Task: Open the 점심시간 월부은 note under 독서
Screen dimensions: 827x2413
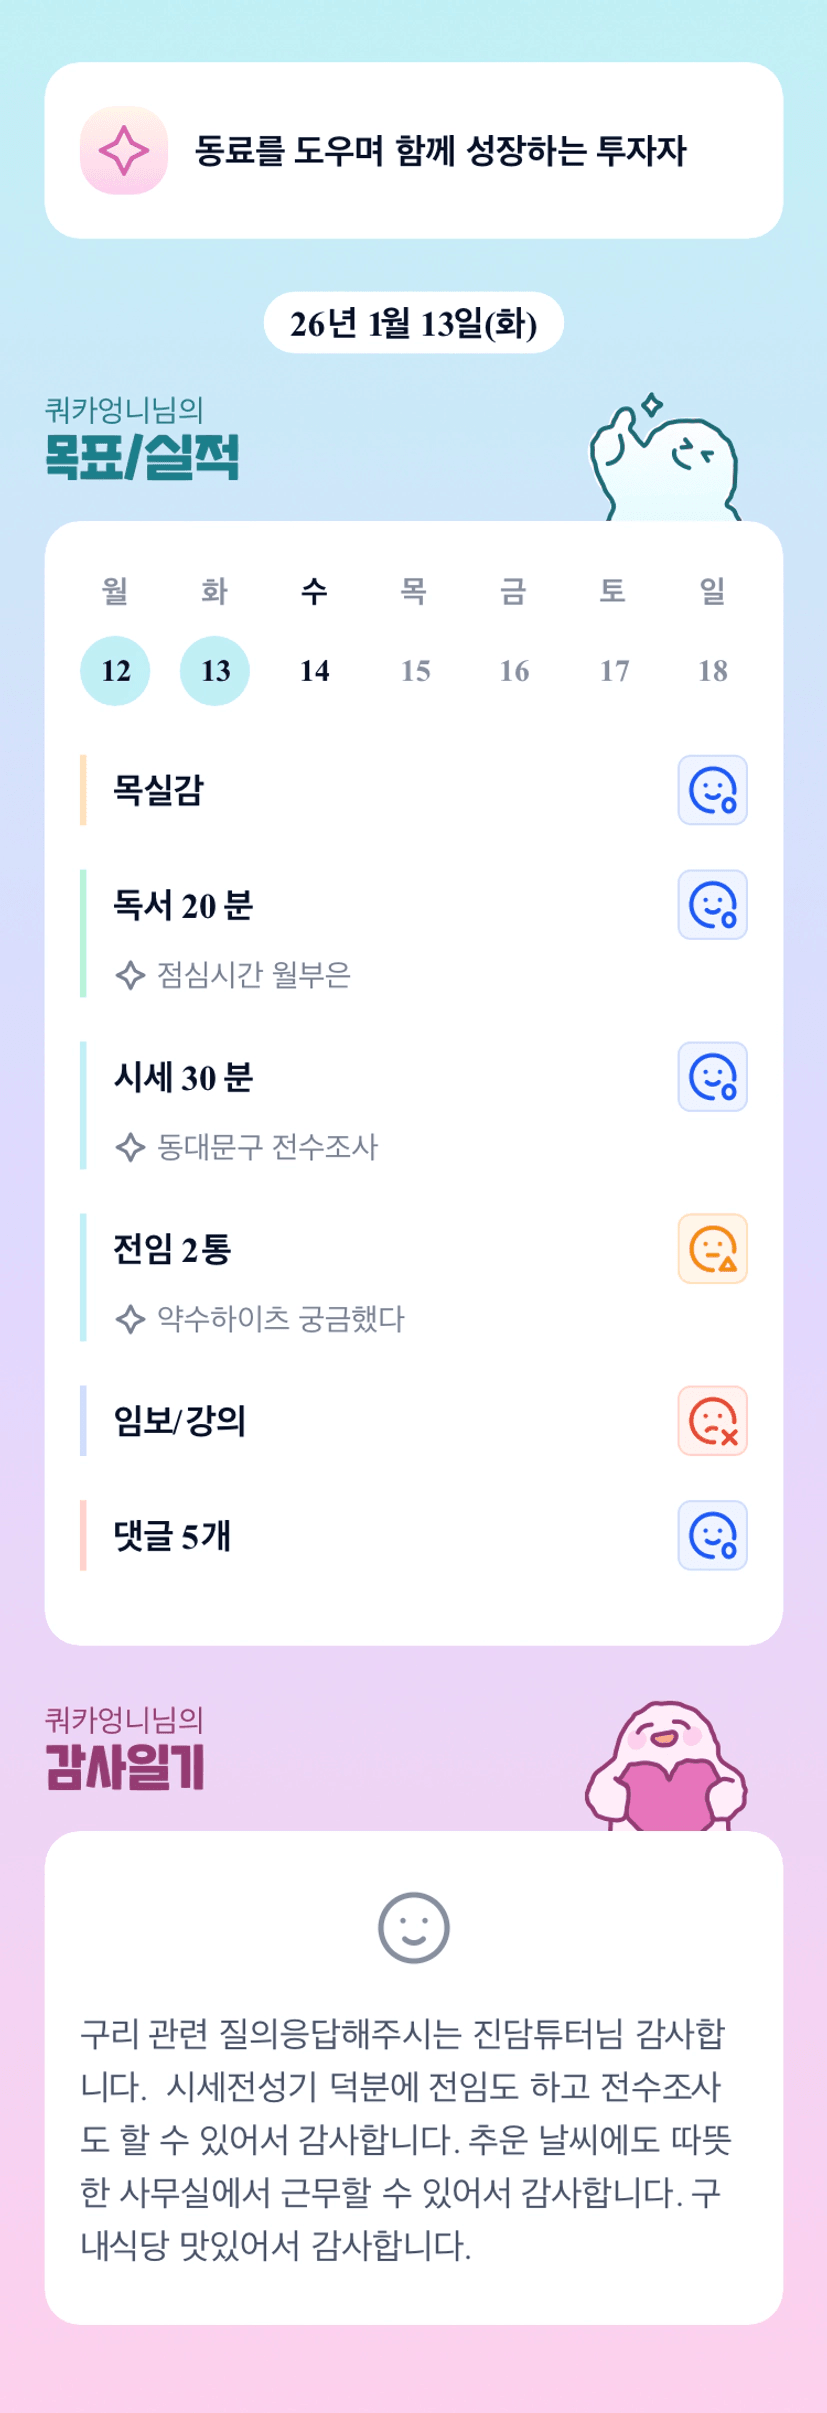Action: [253, 975]
